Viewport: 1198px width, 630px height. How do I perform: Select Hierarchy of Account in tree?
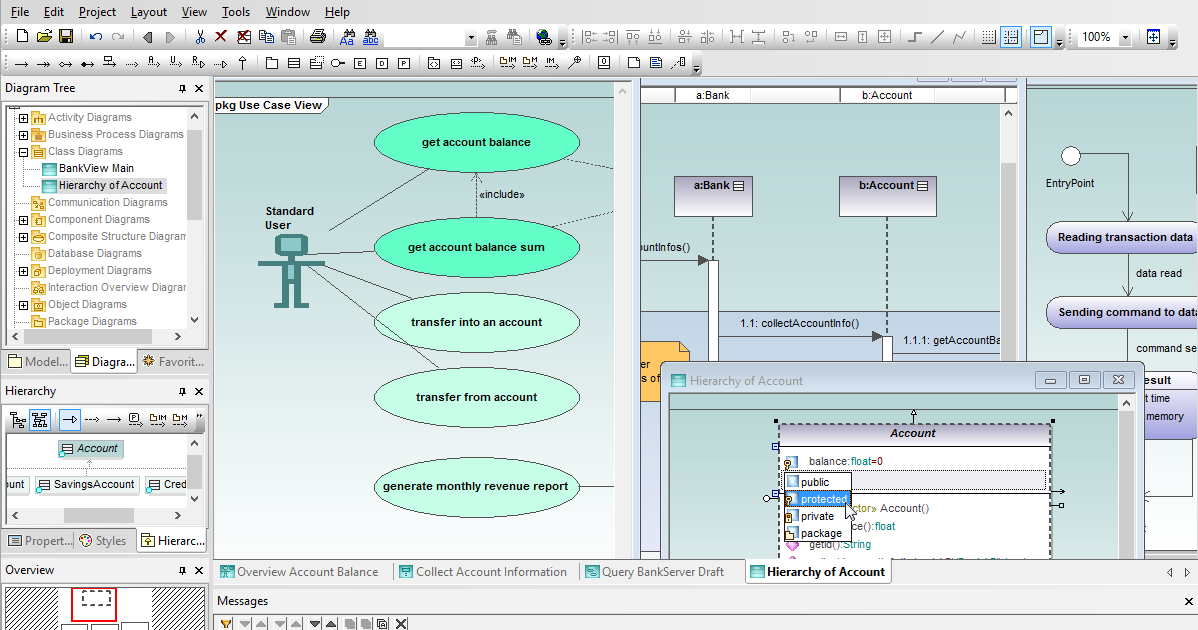click(x=110, y=186)
